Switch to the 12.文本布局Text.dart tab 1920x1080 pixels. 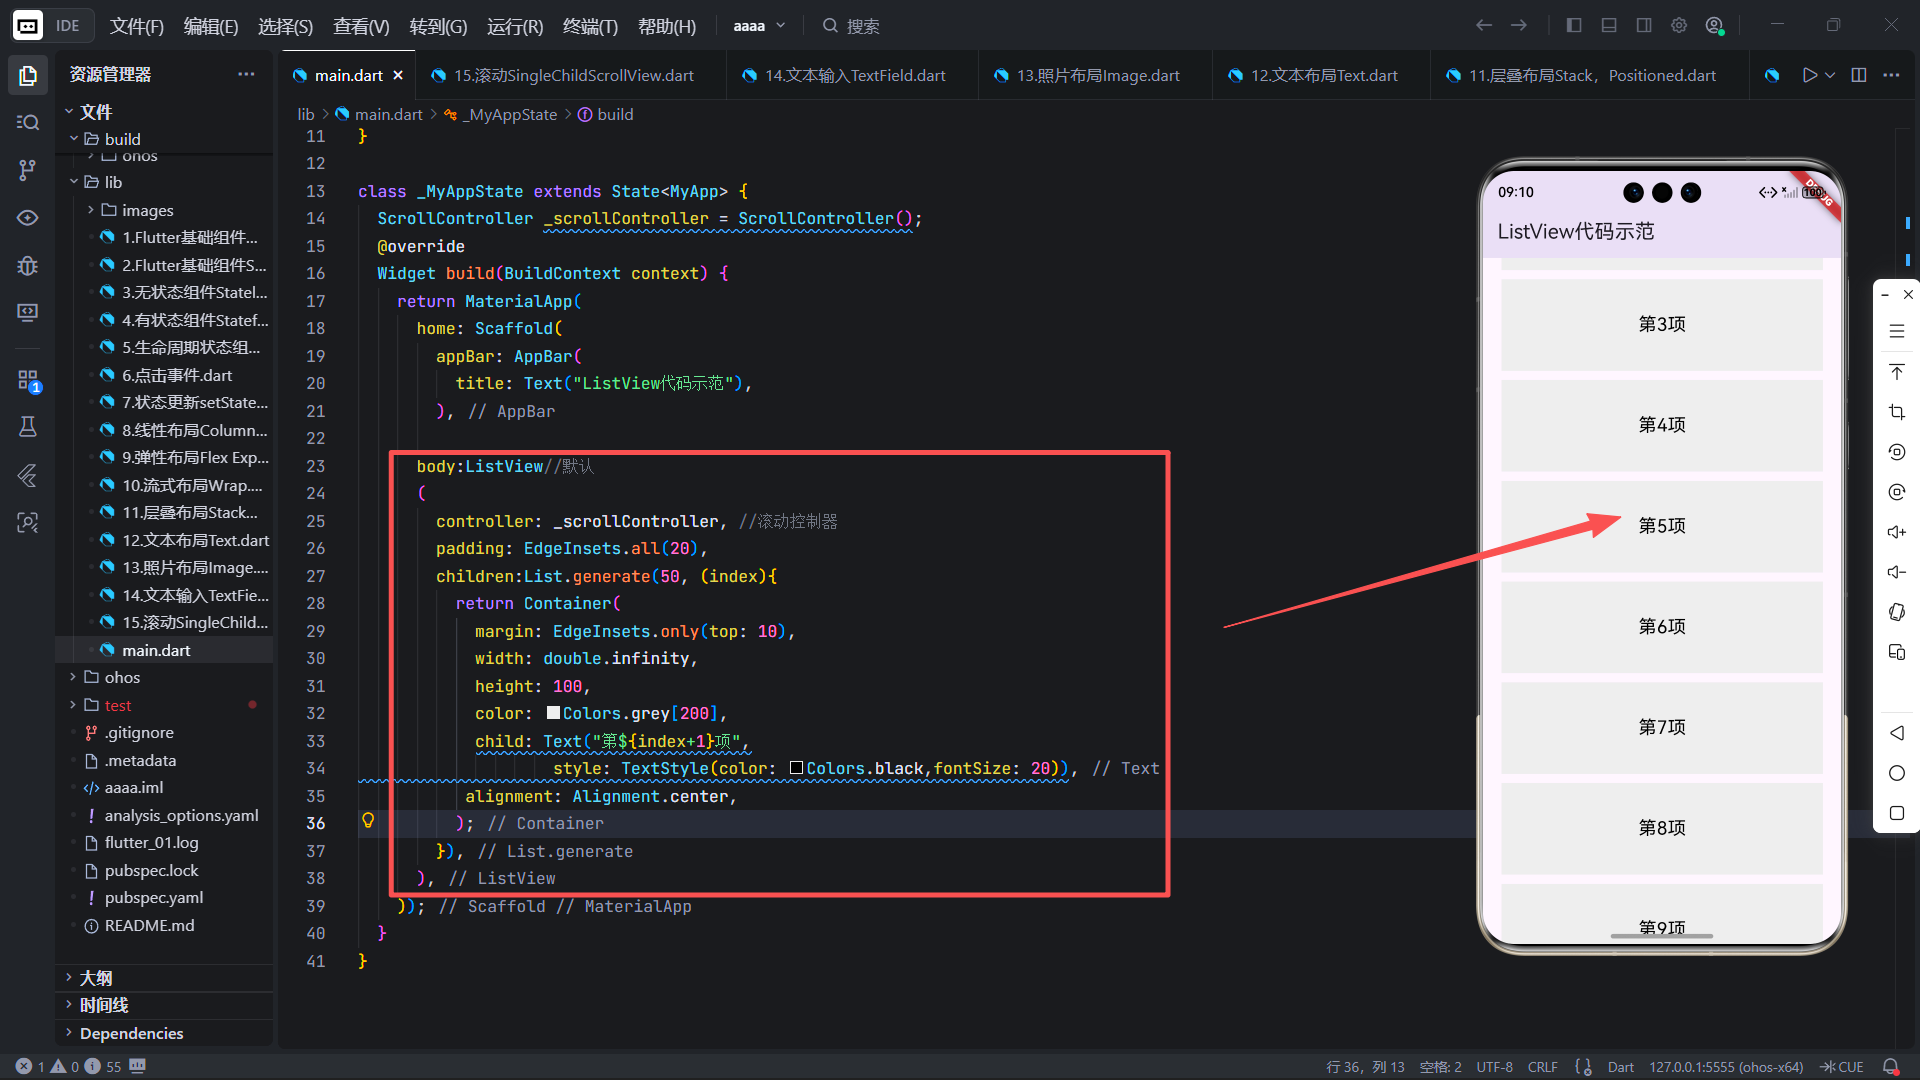1323,75
